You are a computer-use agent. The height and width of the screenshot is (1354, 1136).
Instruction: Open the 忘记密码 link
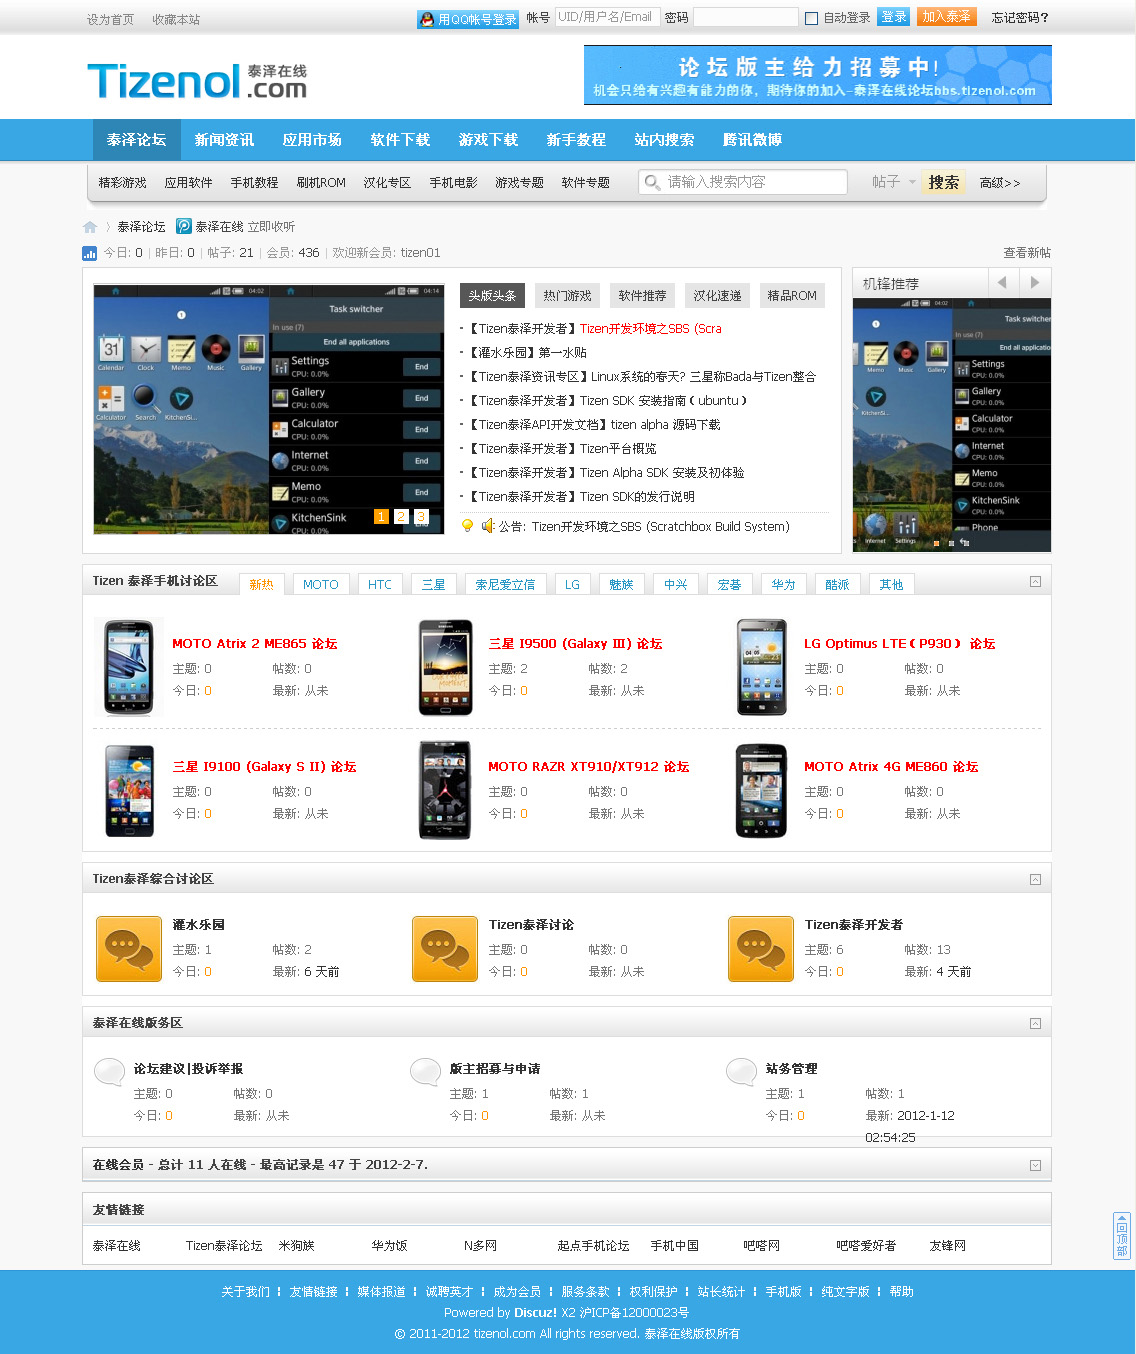1020,18
